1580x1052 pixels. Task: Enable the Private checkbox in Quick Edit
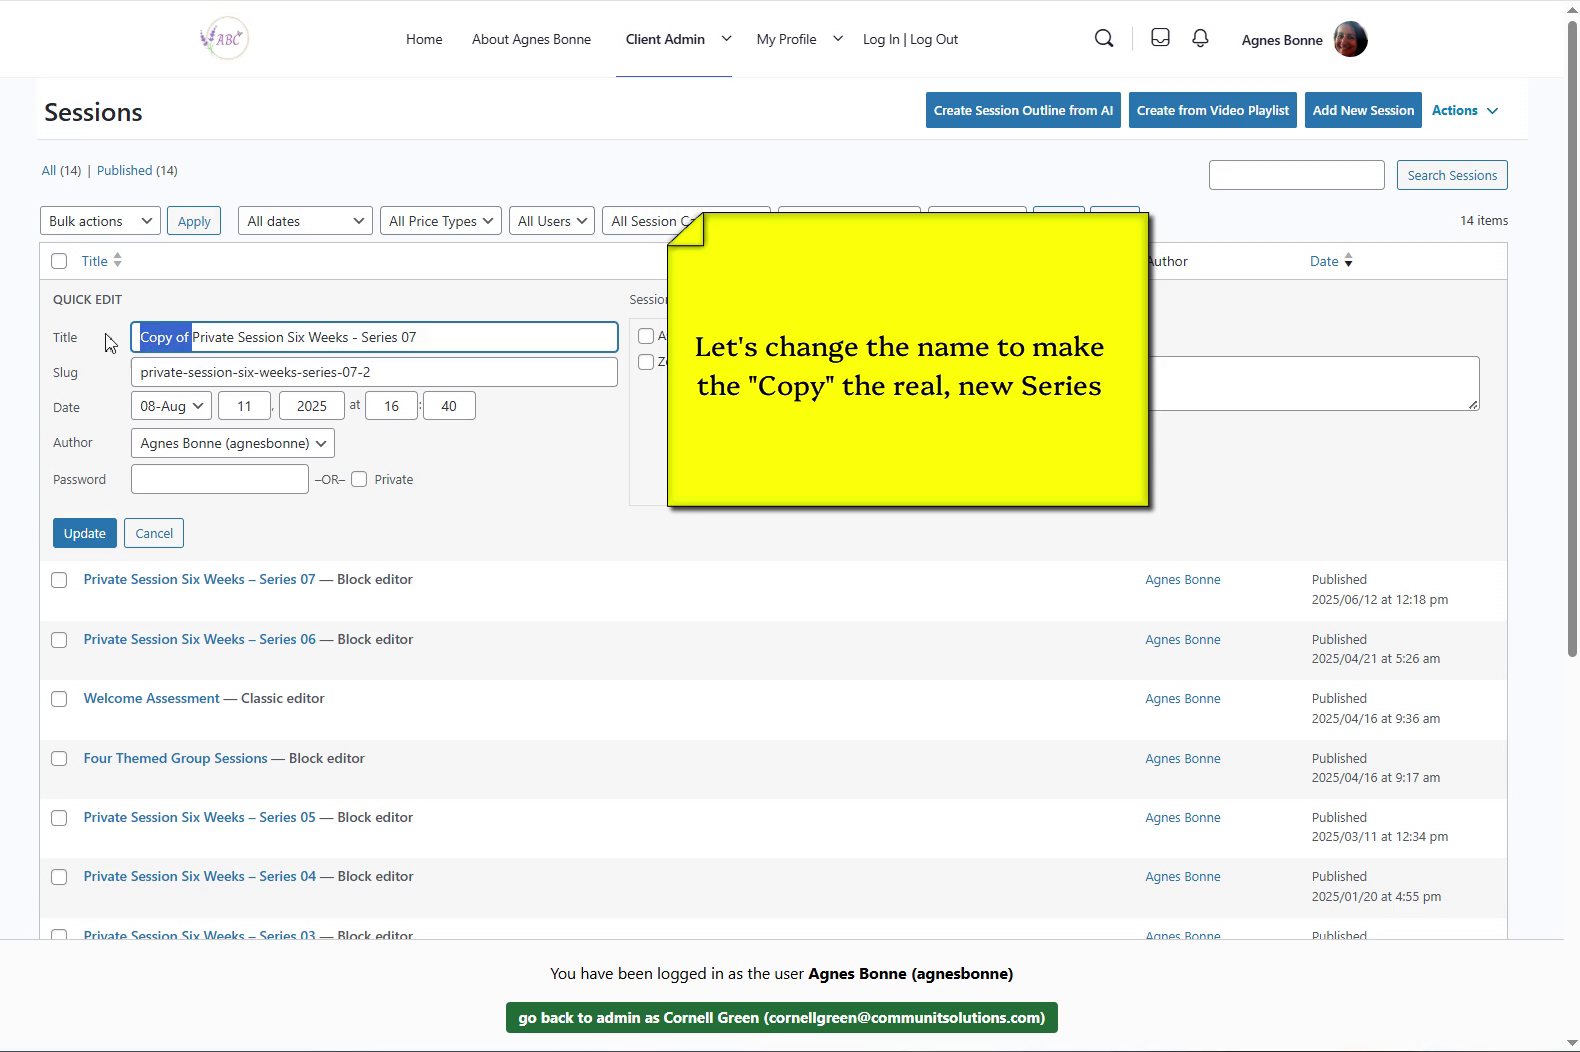[359, 479]
